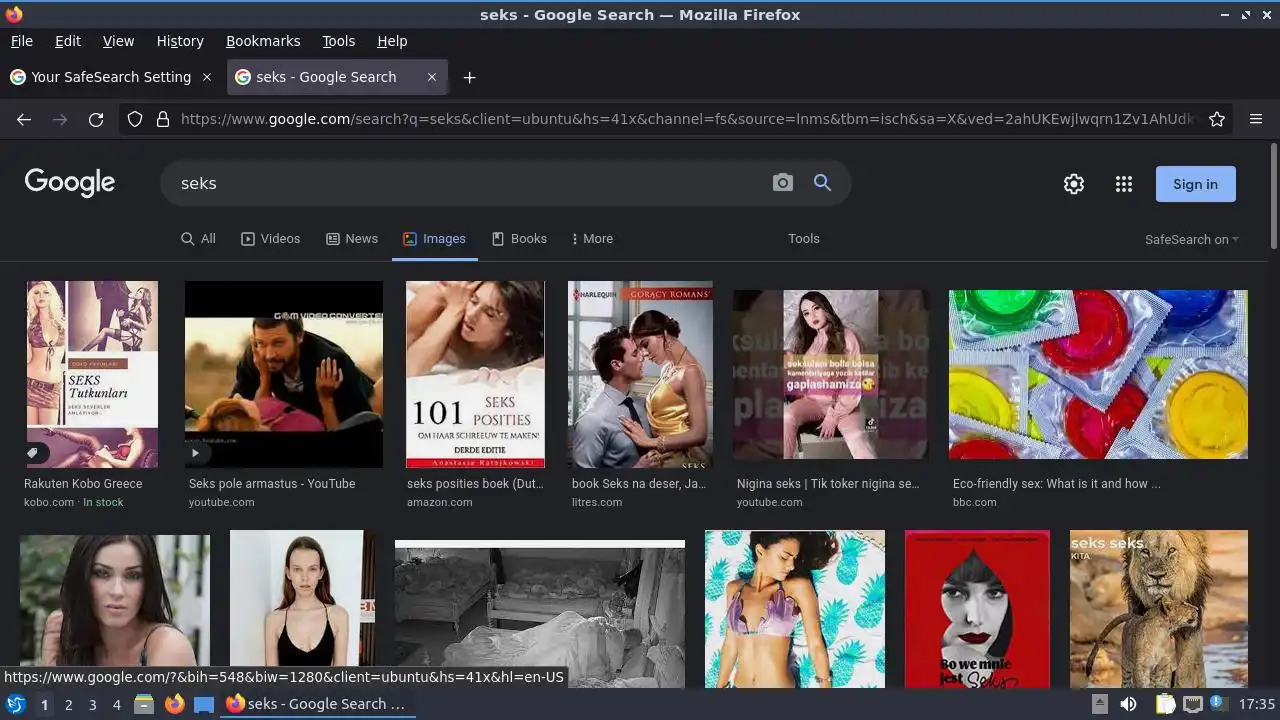Image resolution: width=1280 pixels, height=720 pixels.
Task: Click the play icon on YouTube thumbnail
Action: coord(195,453)
